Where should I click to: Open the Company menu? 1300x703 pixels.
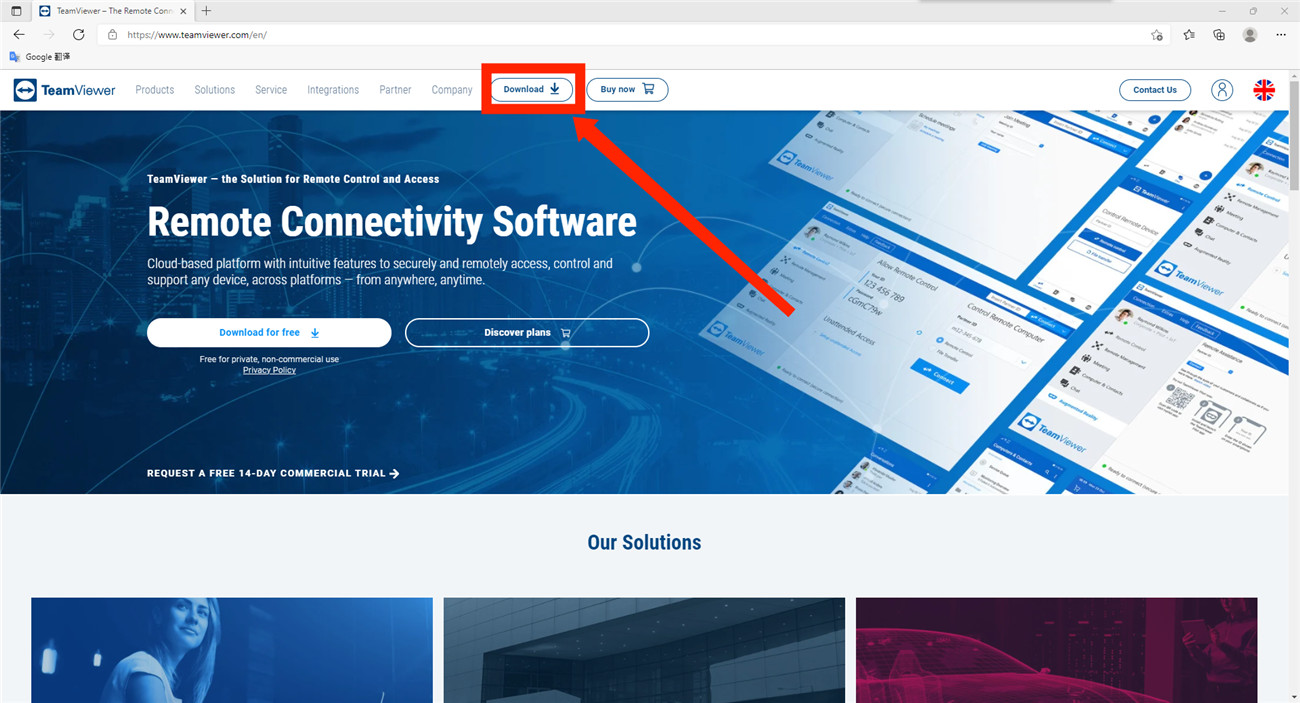452,90
